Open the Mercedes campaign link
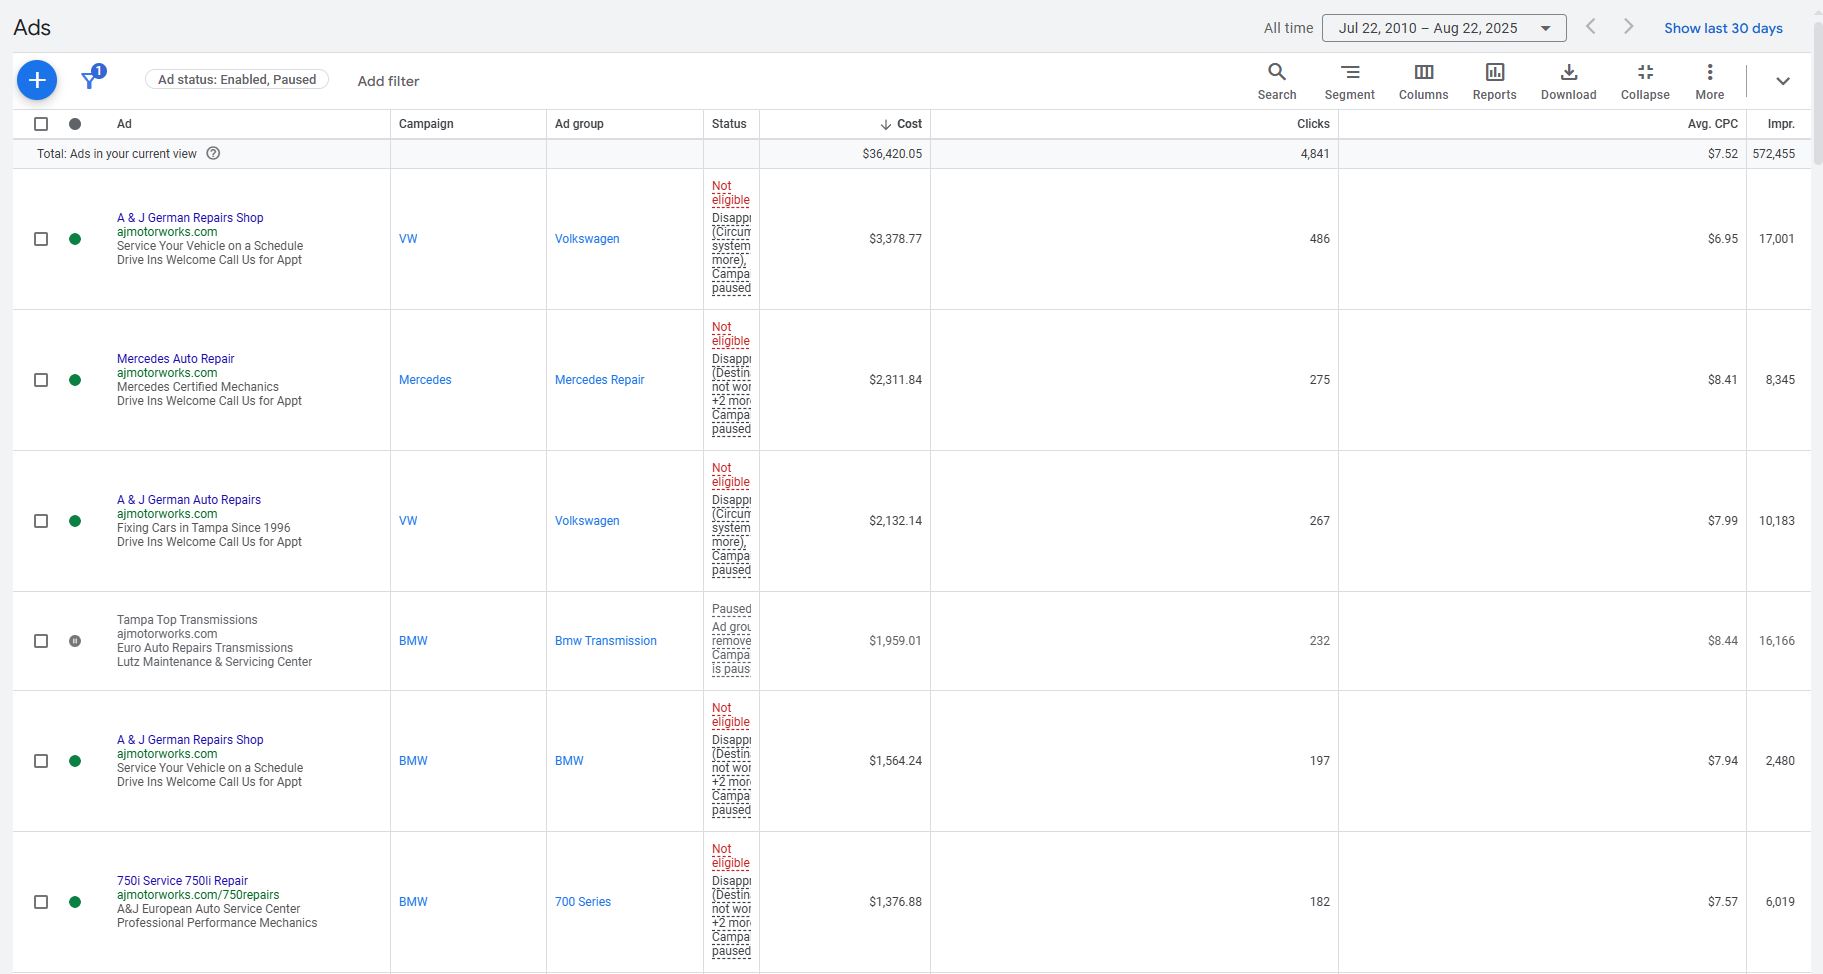The image size is (1823, 974). click(x=425, y=380)
